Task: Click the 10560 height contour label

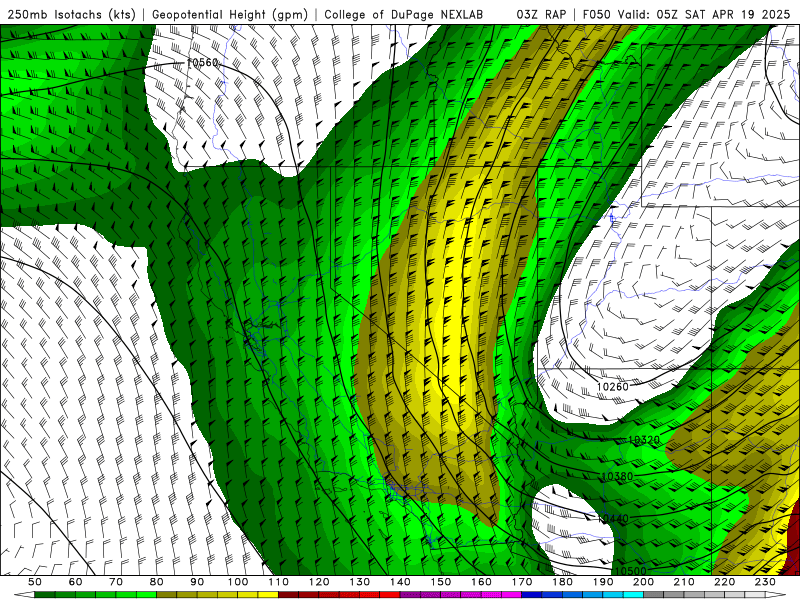Action: pyautogui.click(x=203, y=63)
